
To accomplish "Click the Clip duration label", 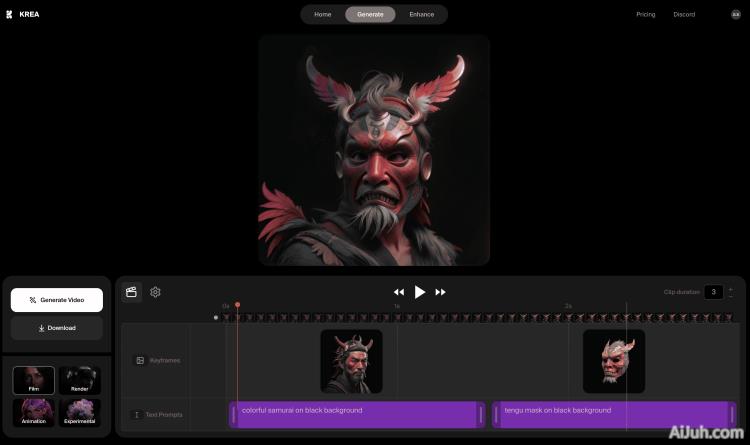I will click(682, 292).
